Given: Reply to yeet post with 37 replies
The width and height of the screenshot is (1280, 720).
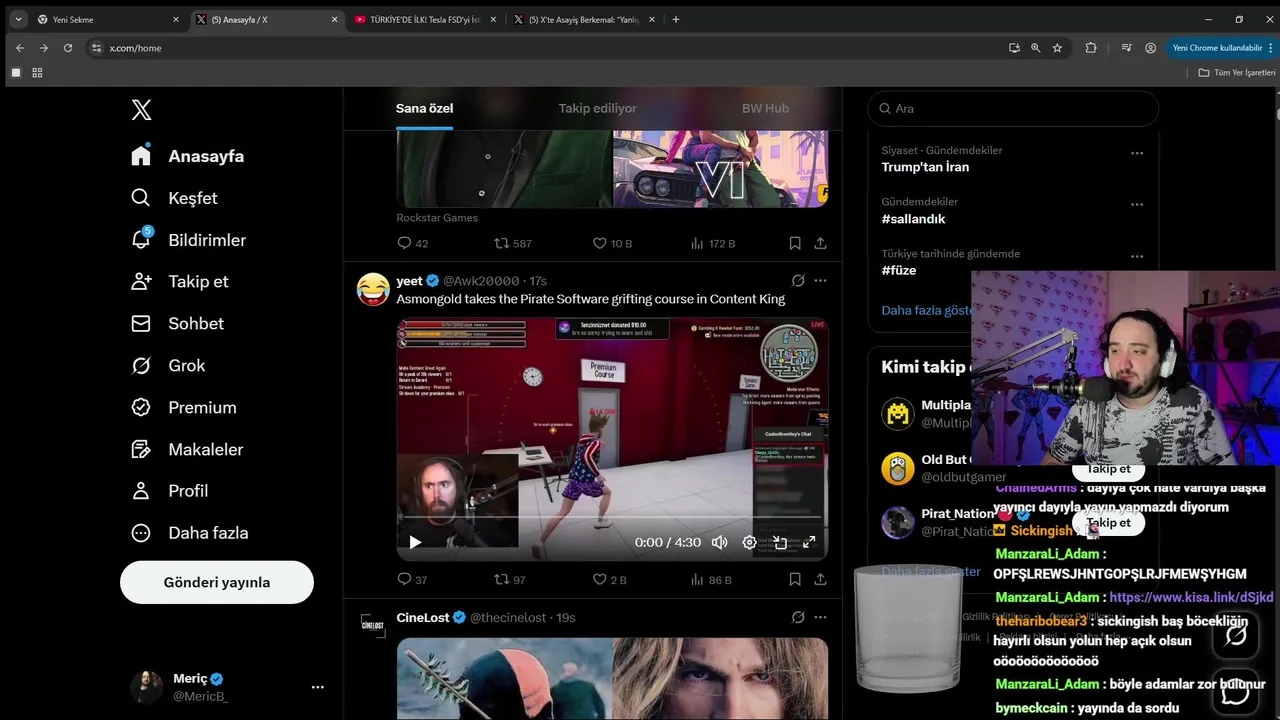Looking at the screenshot, I should [412, 579].
